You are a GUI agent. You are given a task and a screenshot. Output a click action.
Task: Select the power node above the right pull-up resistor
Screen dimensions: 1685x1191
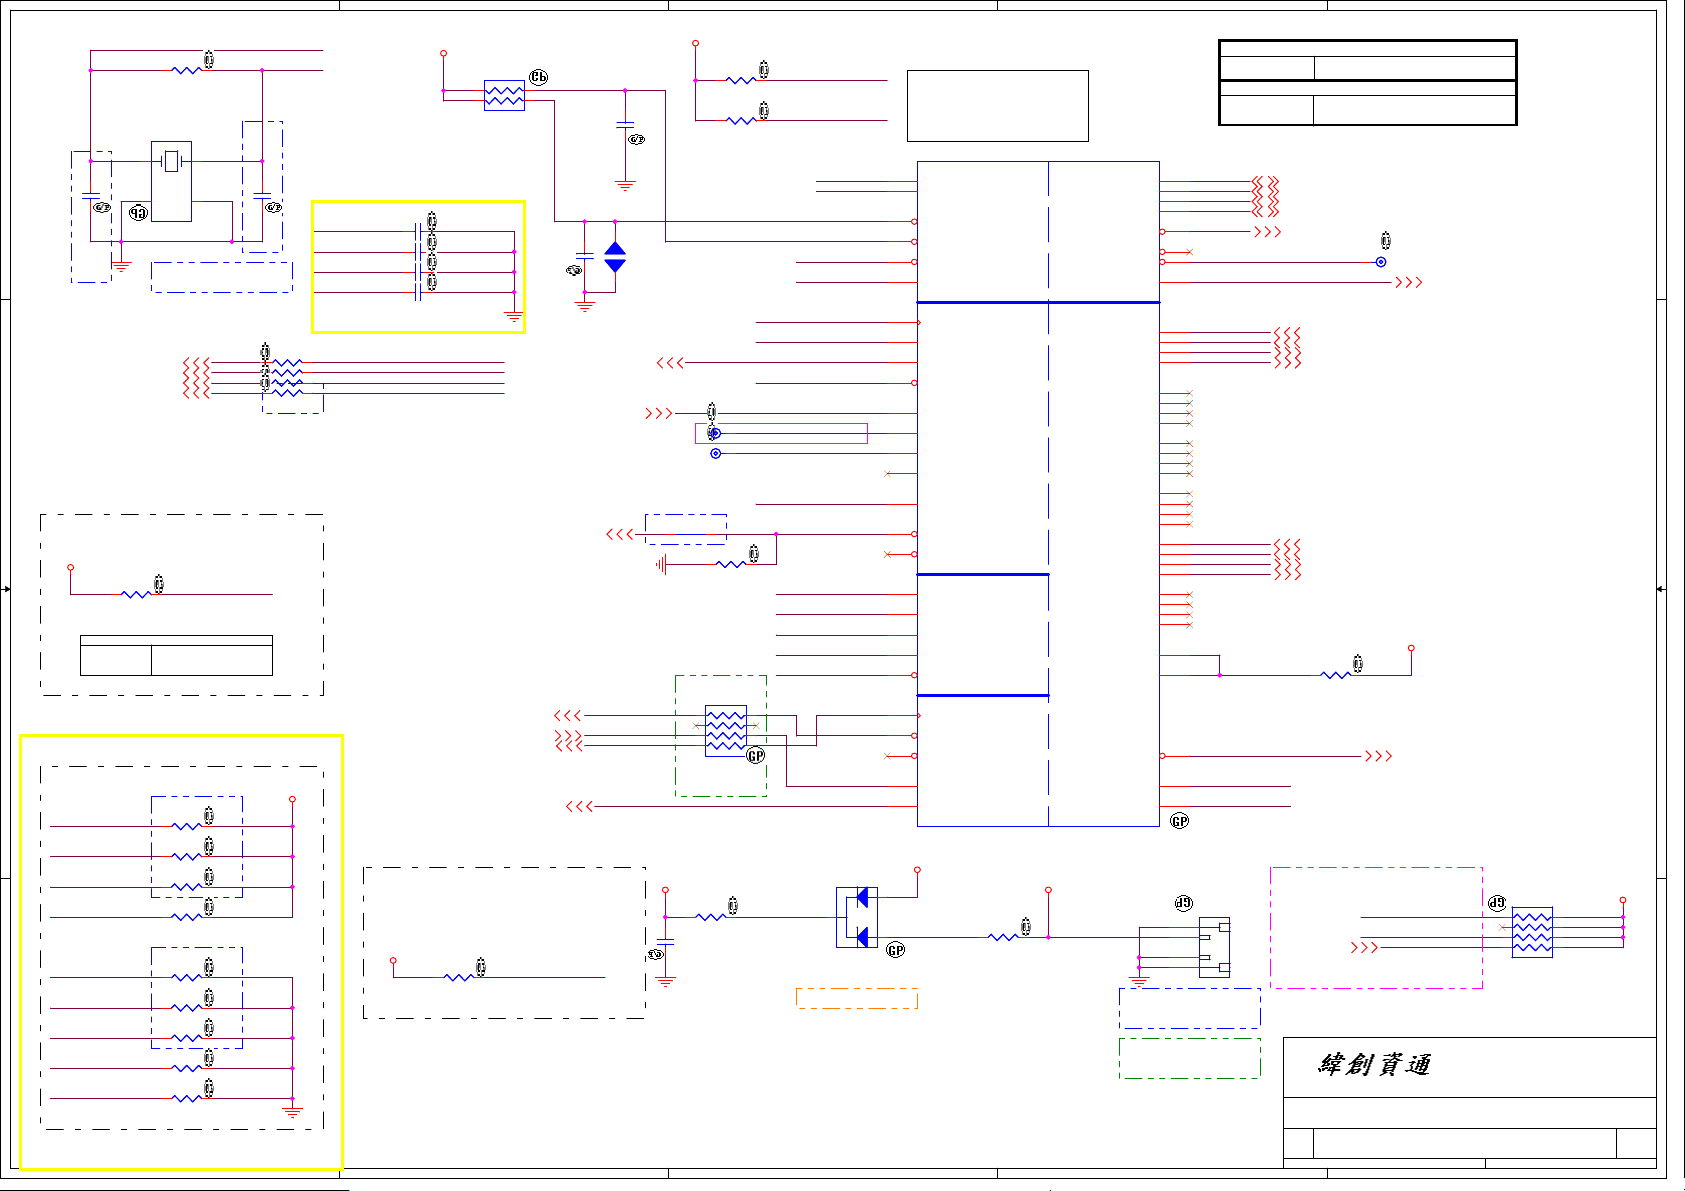pyautogui.click(x=1411, y=648)
